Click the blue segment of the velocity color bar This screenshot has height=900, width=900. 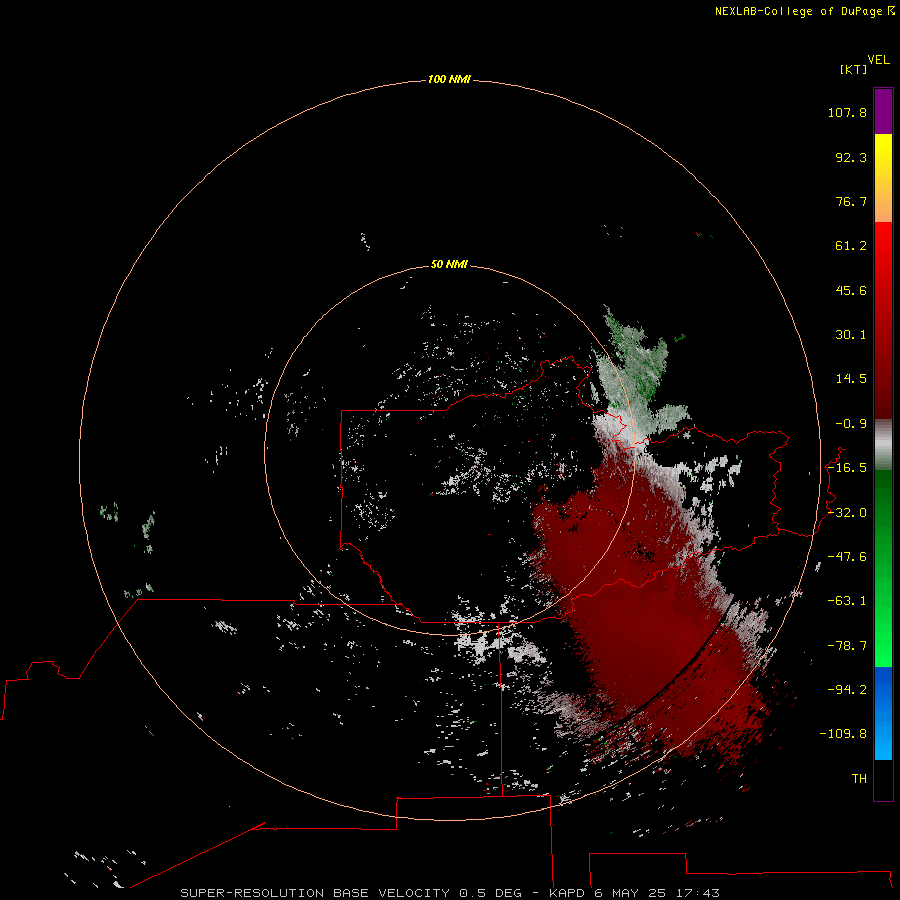pos(883,713)
